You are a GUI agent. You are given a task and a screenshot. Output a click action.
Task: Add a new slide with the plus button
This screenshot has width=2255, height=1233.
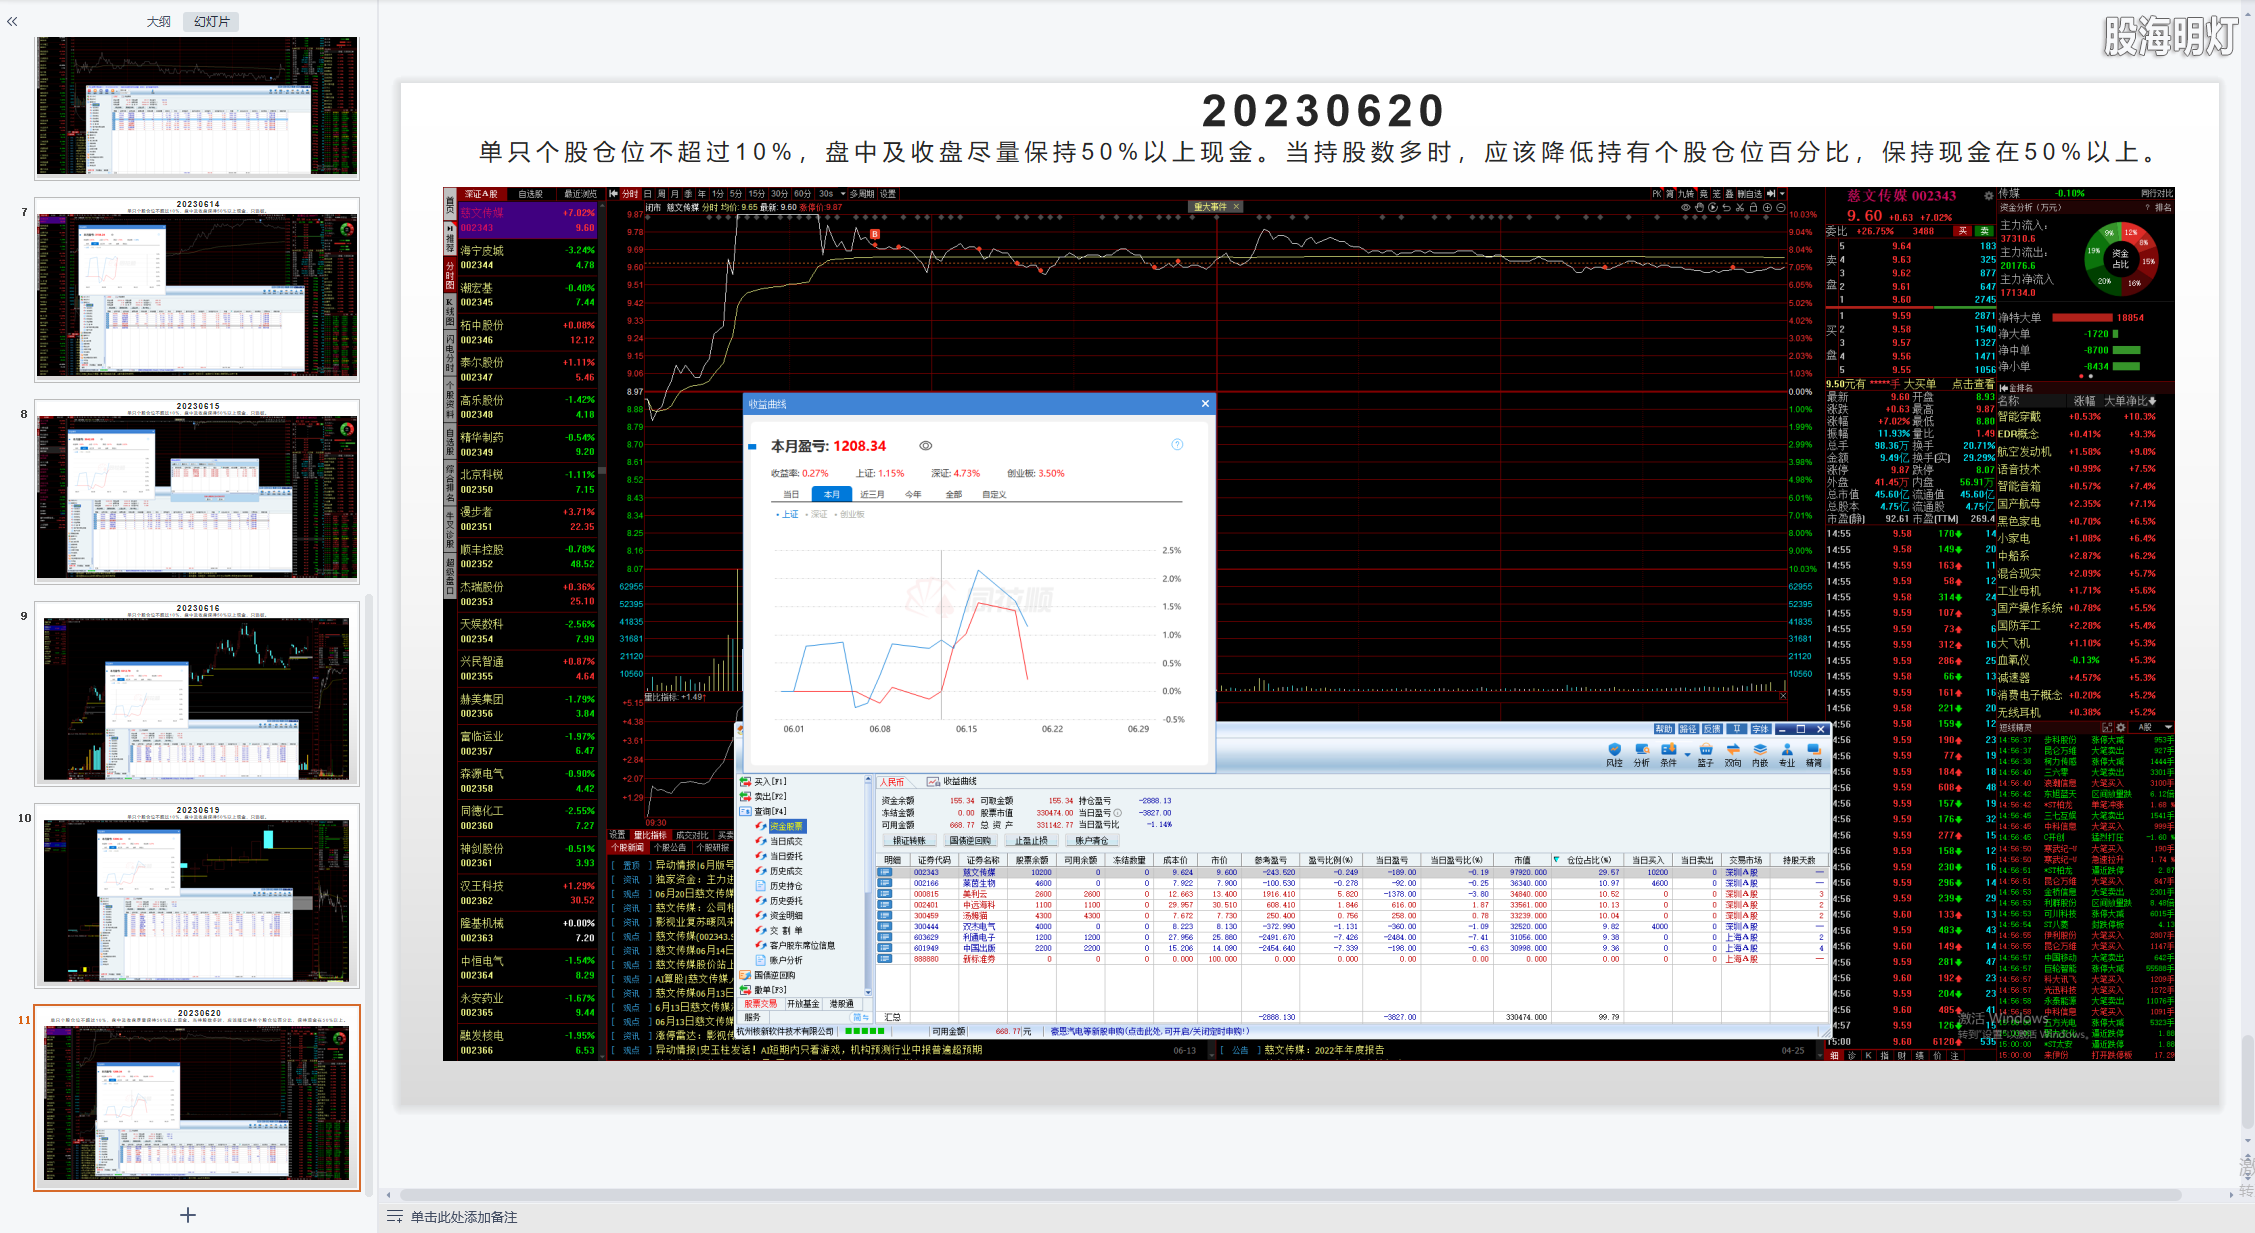pyautogui.click(x=188, y=1215)
